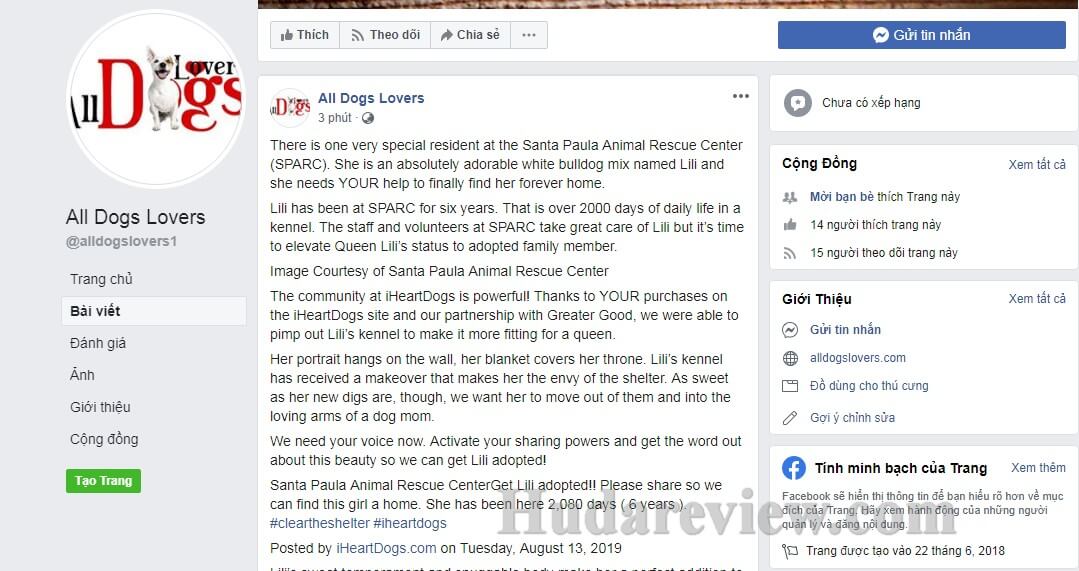The image size is (1079, 571).
Task: Open the Ảnh photos section
Action: (x=82, y=375)
